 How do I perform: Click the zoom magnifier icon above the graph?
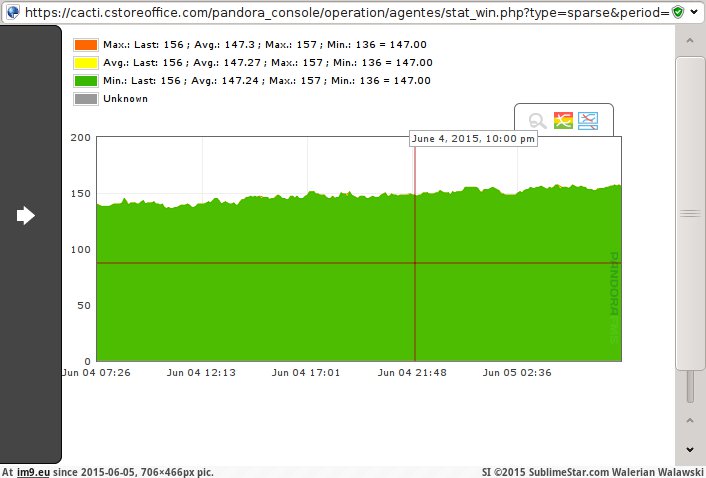pyautogui.click(x=538, y=121)
